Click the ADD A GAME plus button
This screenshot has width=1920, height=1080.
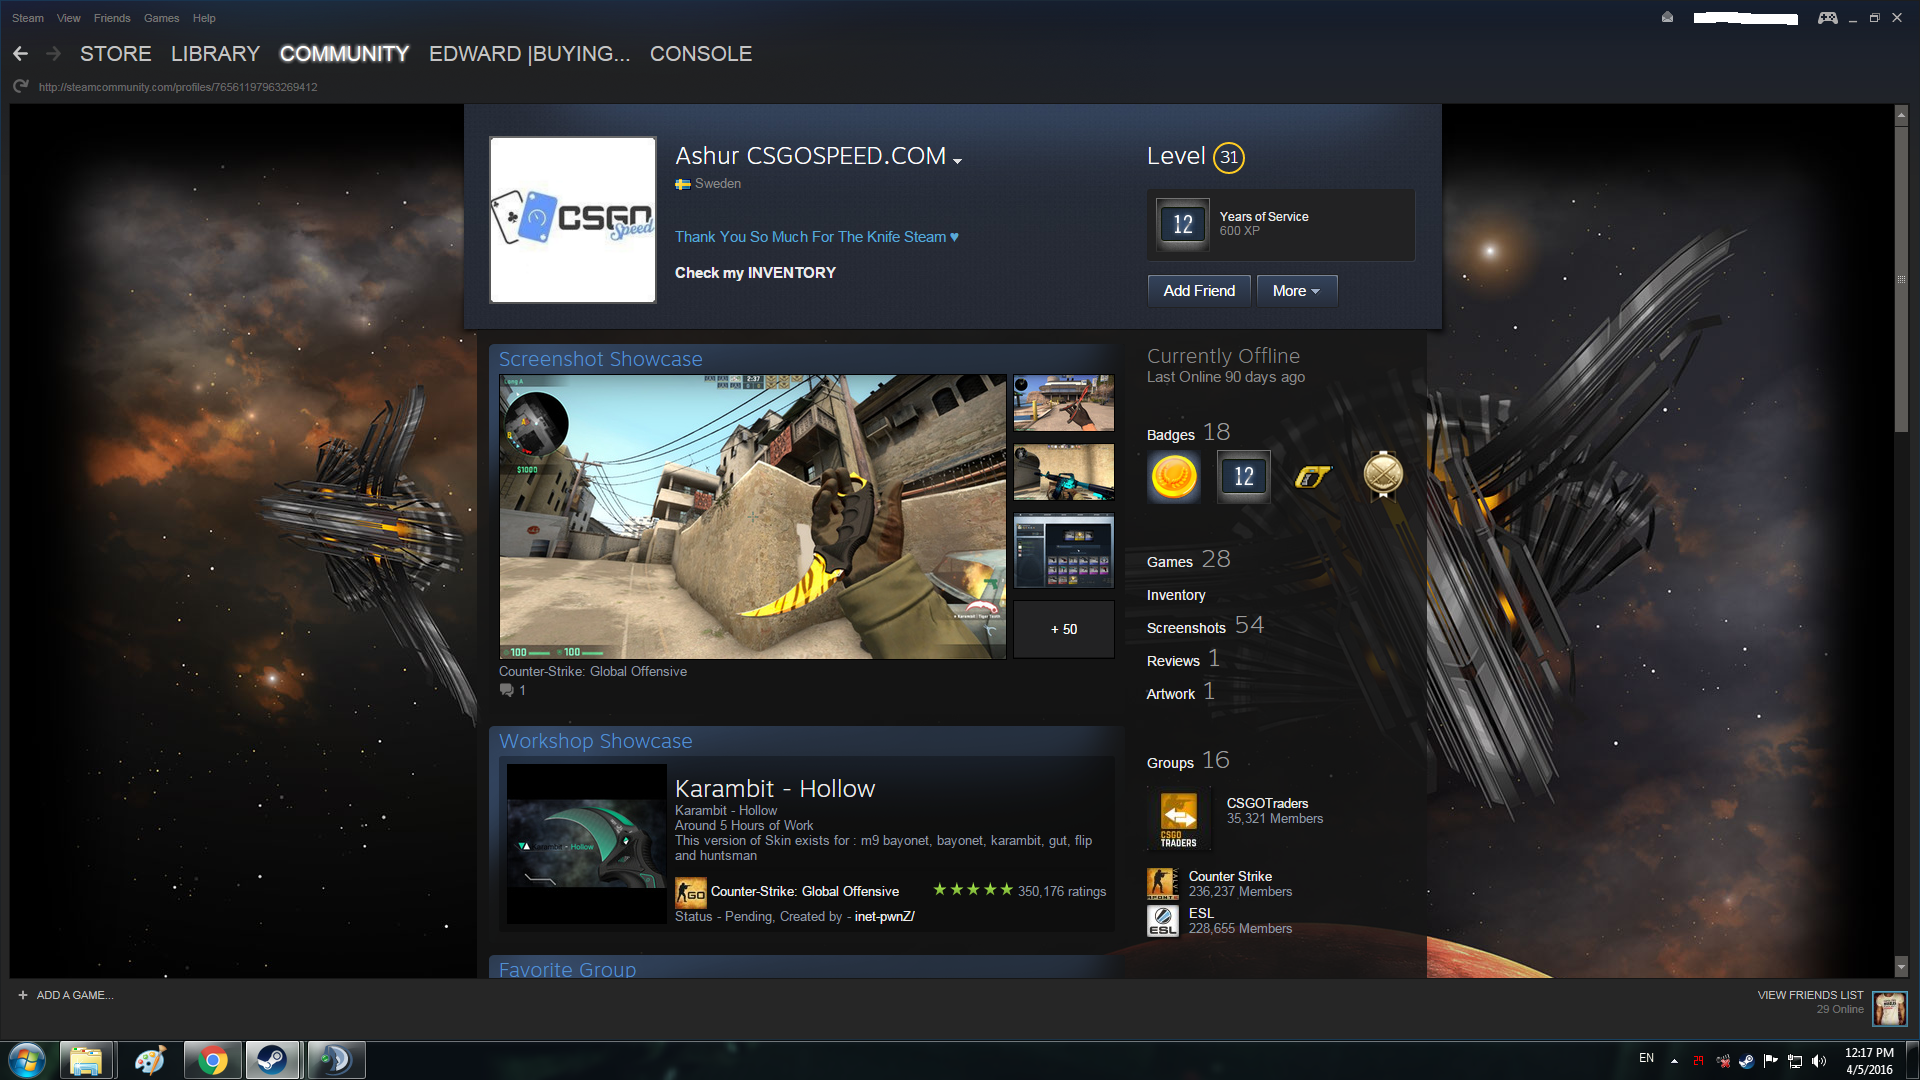click(x=23, y=995)
